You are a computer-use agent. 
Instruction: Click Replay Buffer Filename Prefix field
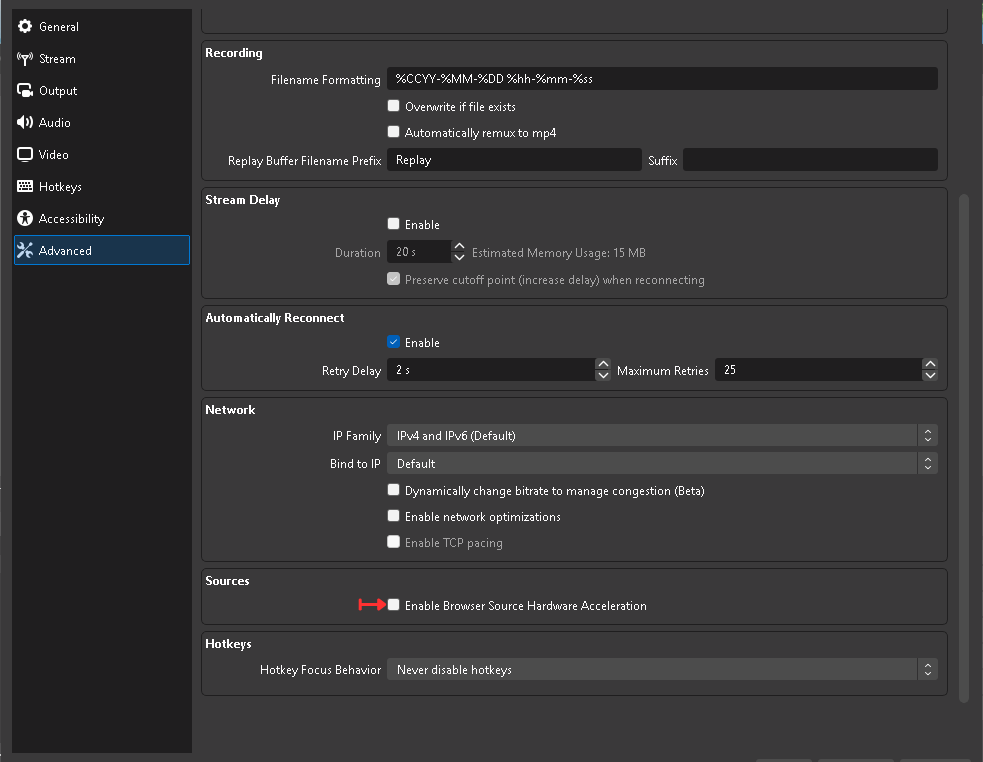(514, 160)
